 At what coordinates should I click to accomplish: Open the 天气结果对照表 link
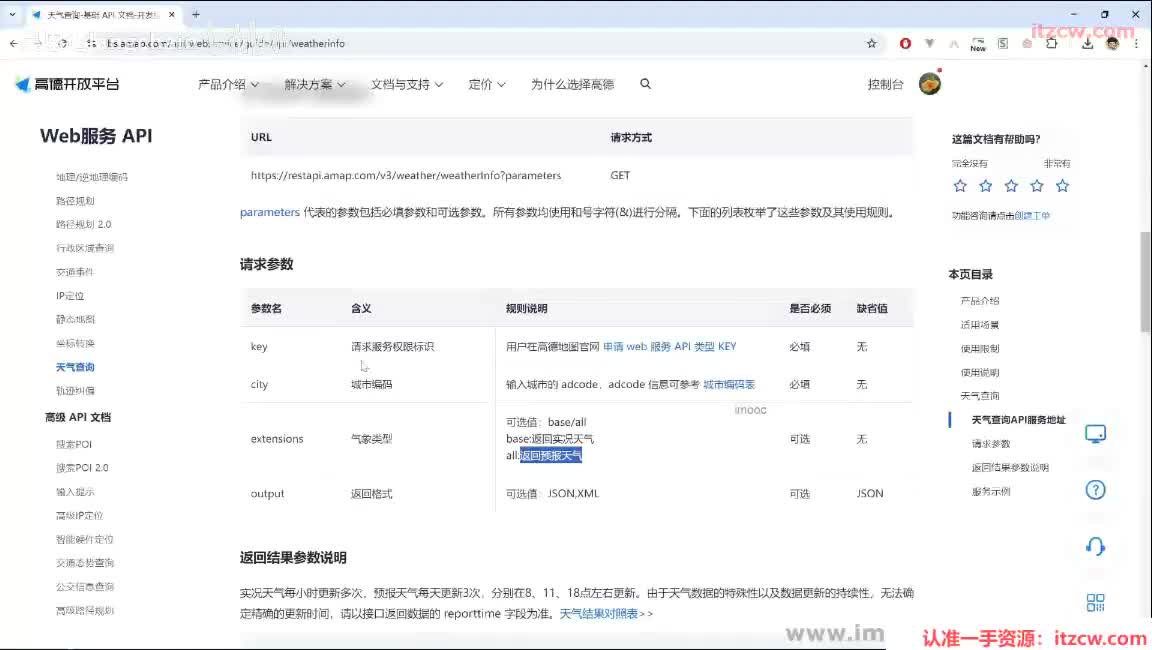(606, 613)
